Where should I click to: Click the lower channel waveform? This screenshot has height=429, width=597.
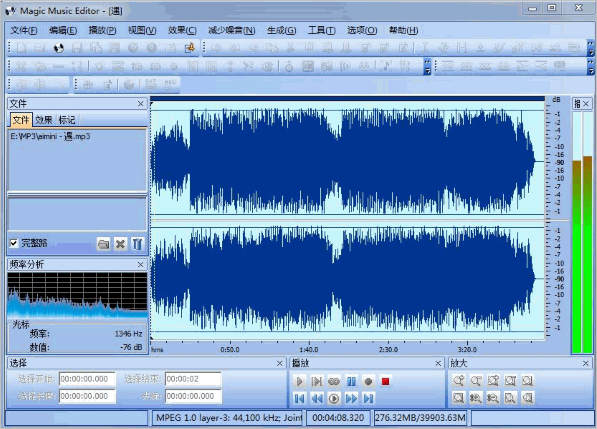[348, 279]
